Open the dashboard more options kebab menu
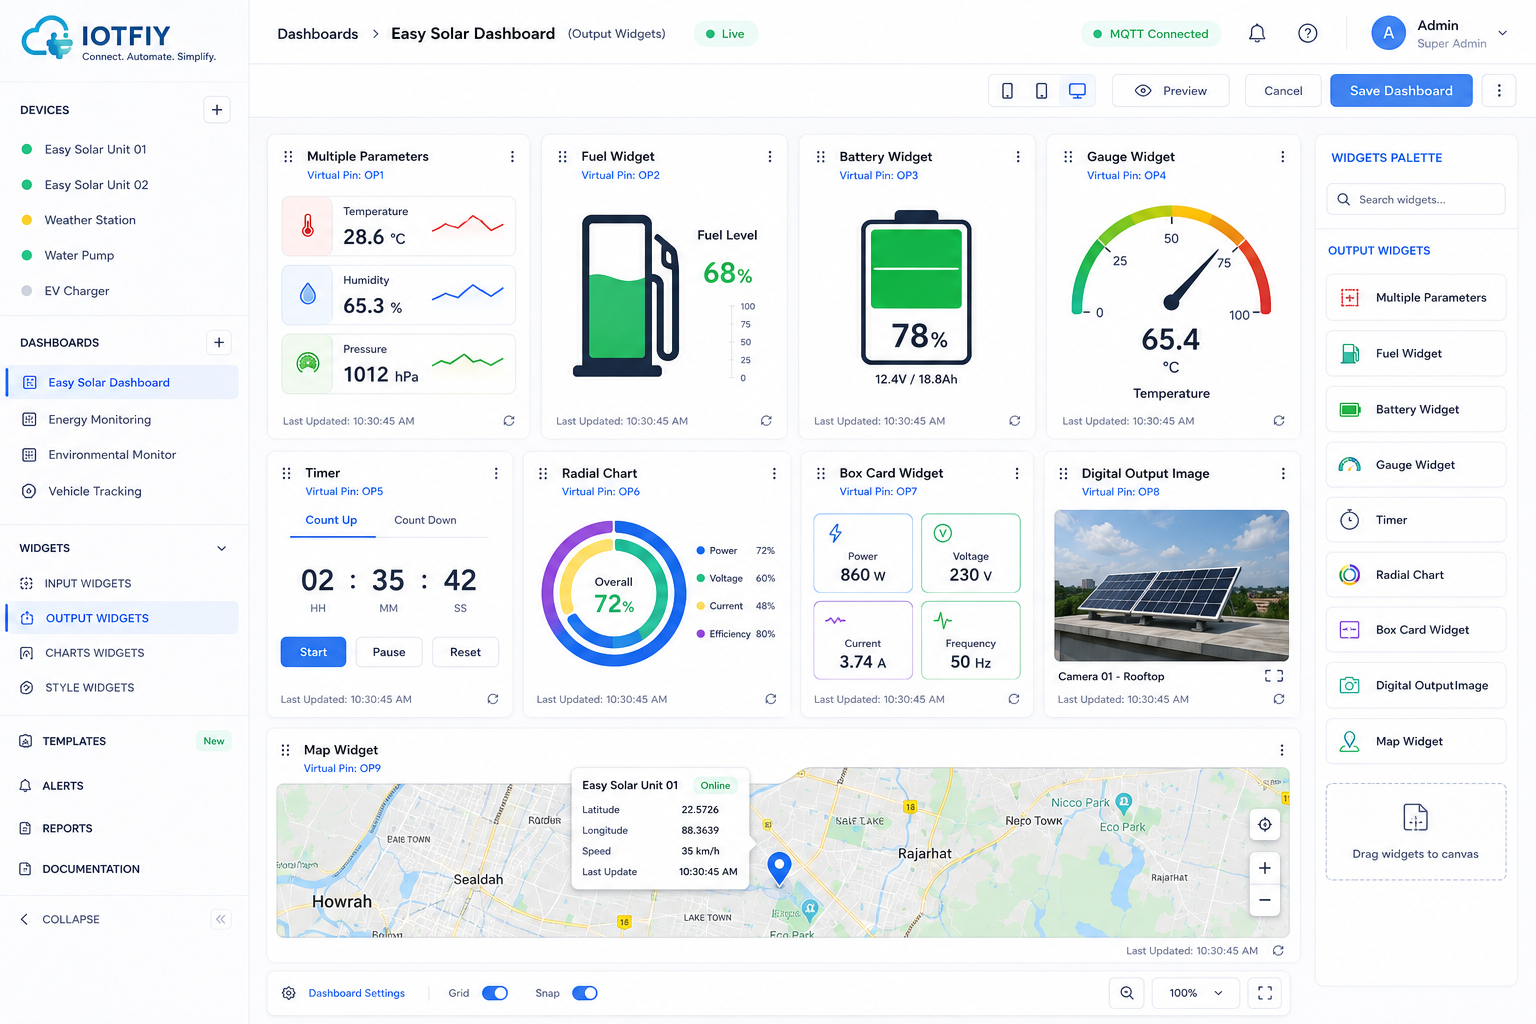The width and height of the screenshot is (1536, 1024). 1499,91
